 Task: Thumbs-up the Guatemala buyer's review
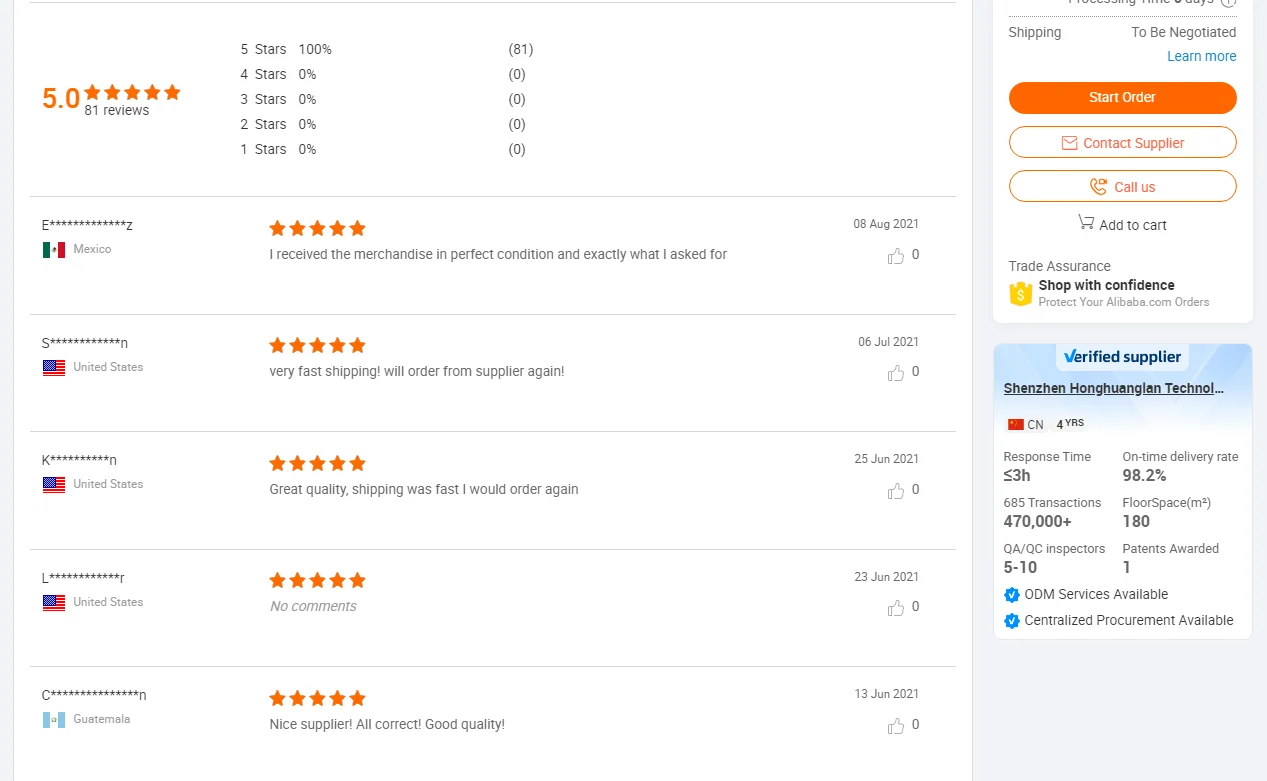coord(896,726)
